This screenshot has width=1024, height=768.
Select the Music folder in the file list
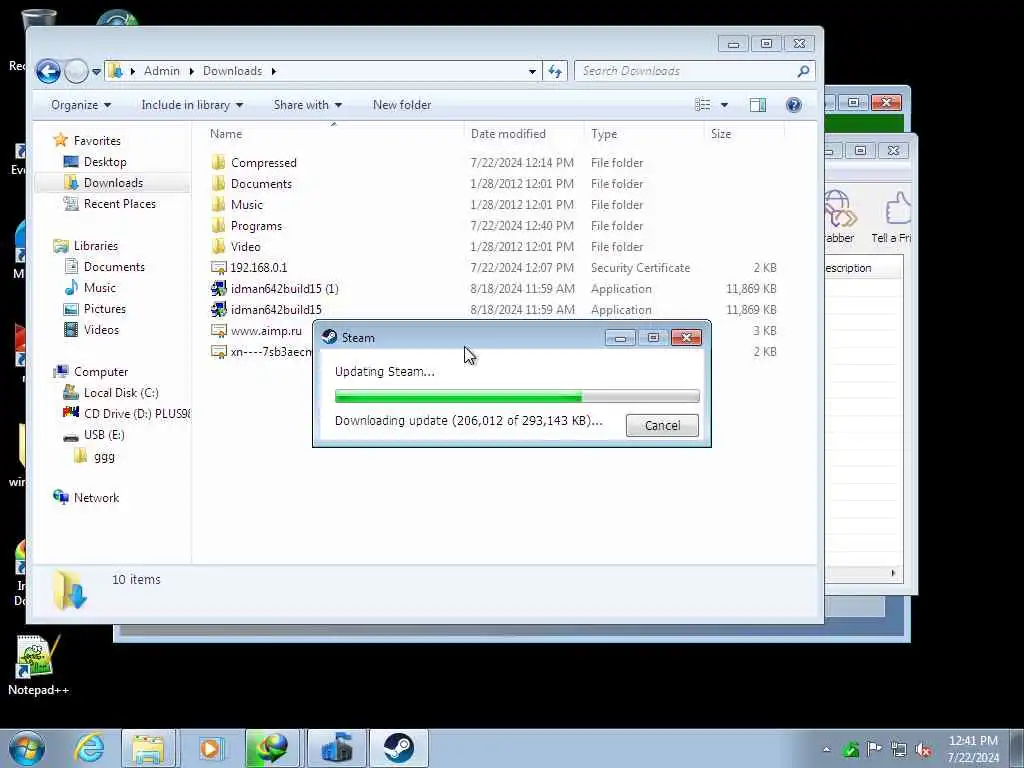(x=246, y=205)
